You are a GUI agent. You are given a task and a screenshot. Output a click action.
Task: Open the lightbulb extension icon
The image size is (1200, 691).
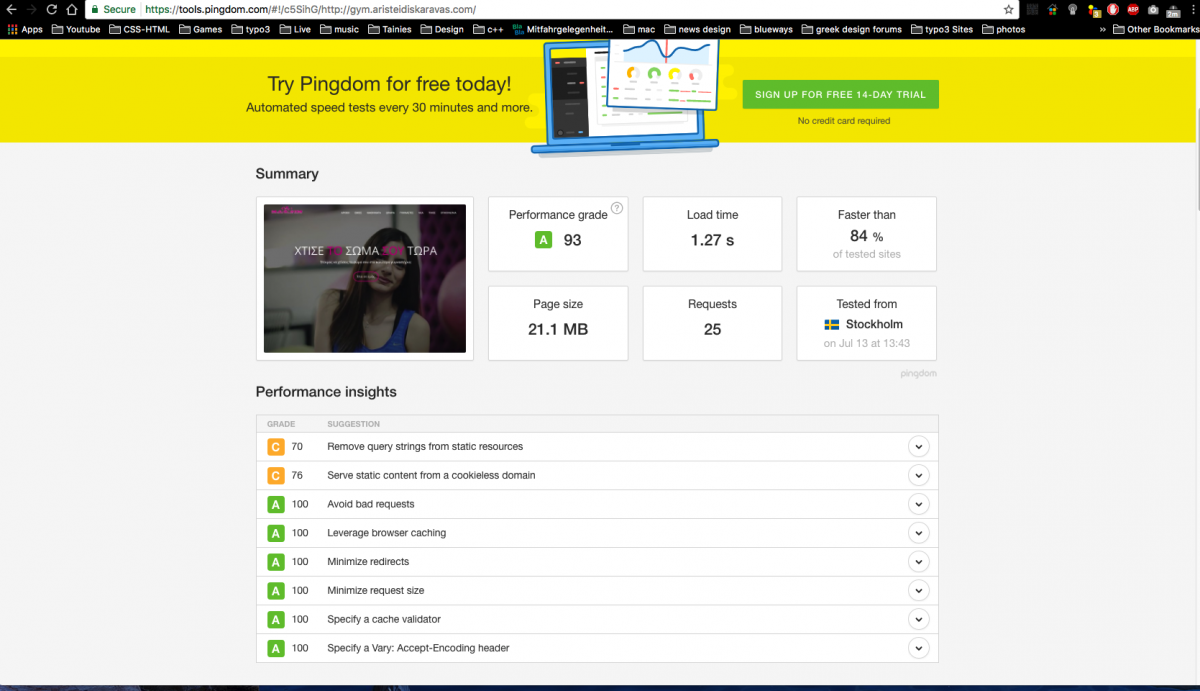click(1073, 9)
